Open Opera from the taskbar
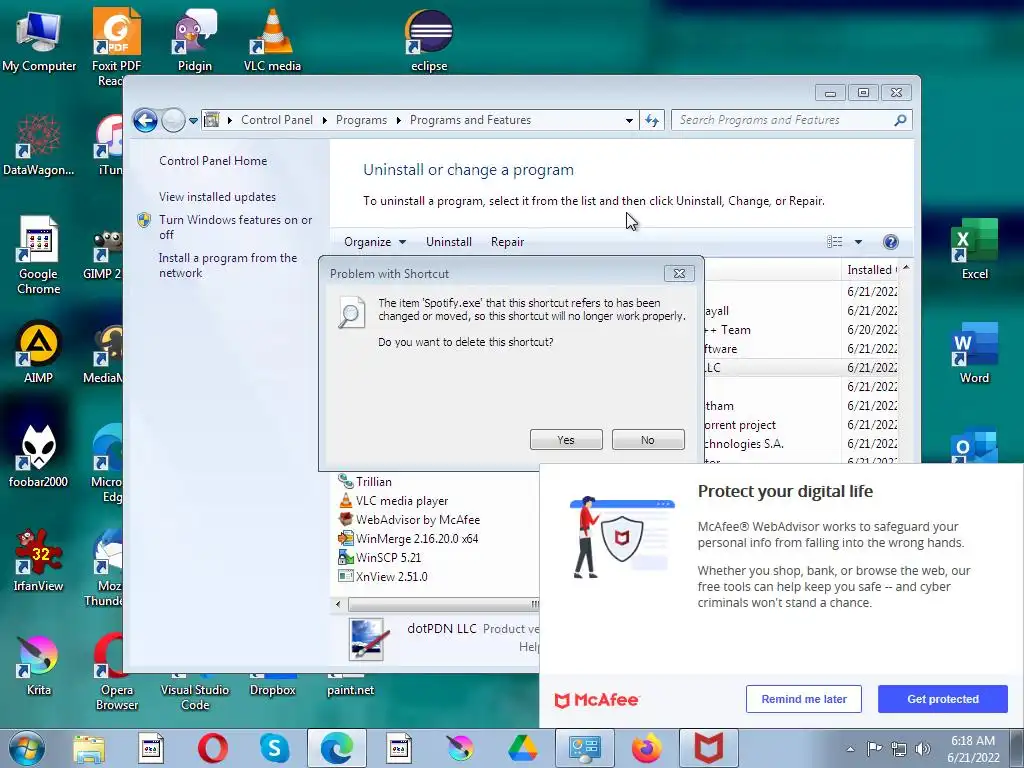The height and width of the screenshot is (768, 1024). [x=212, y=748]
